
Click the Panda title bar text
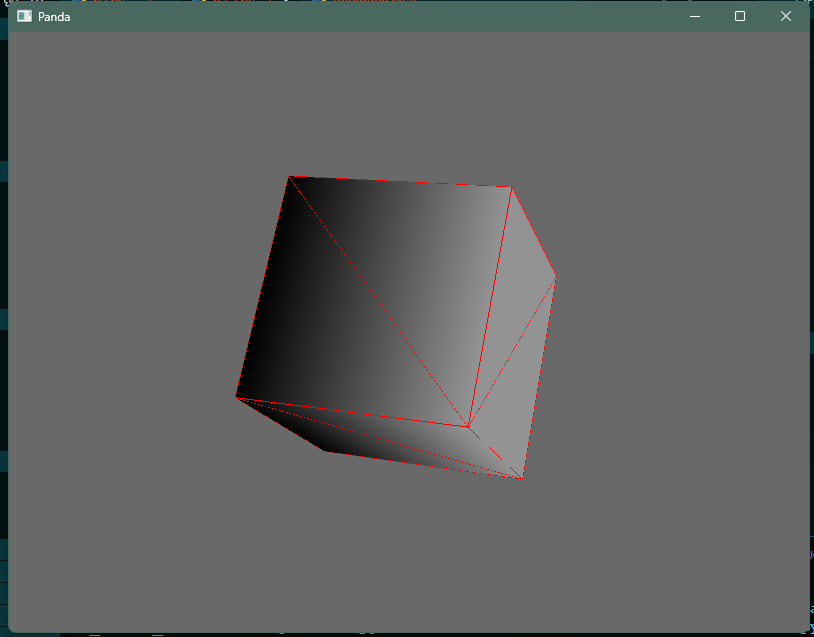(54, 17)
